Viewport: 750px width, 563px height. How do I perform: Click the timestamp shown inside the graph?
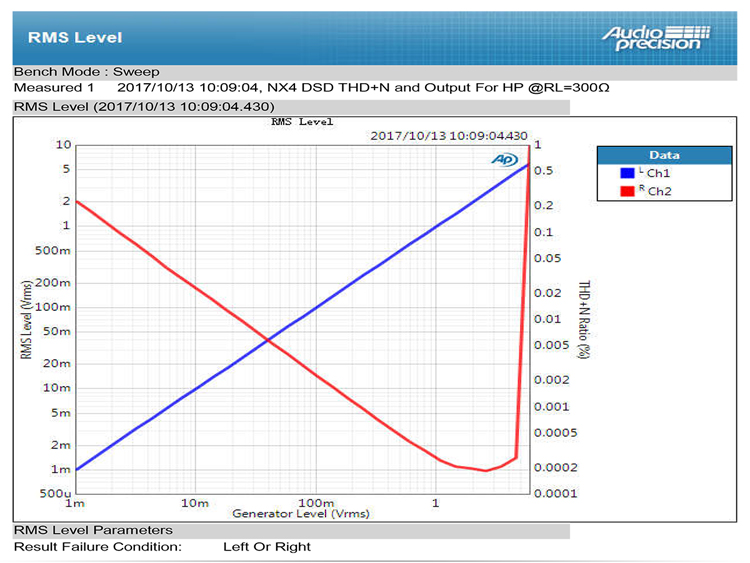(x=448, y=134)
